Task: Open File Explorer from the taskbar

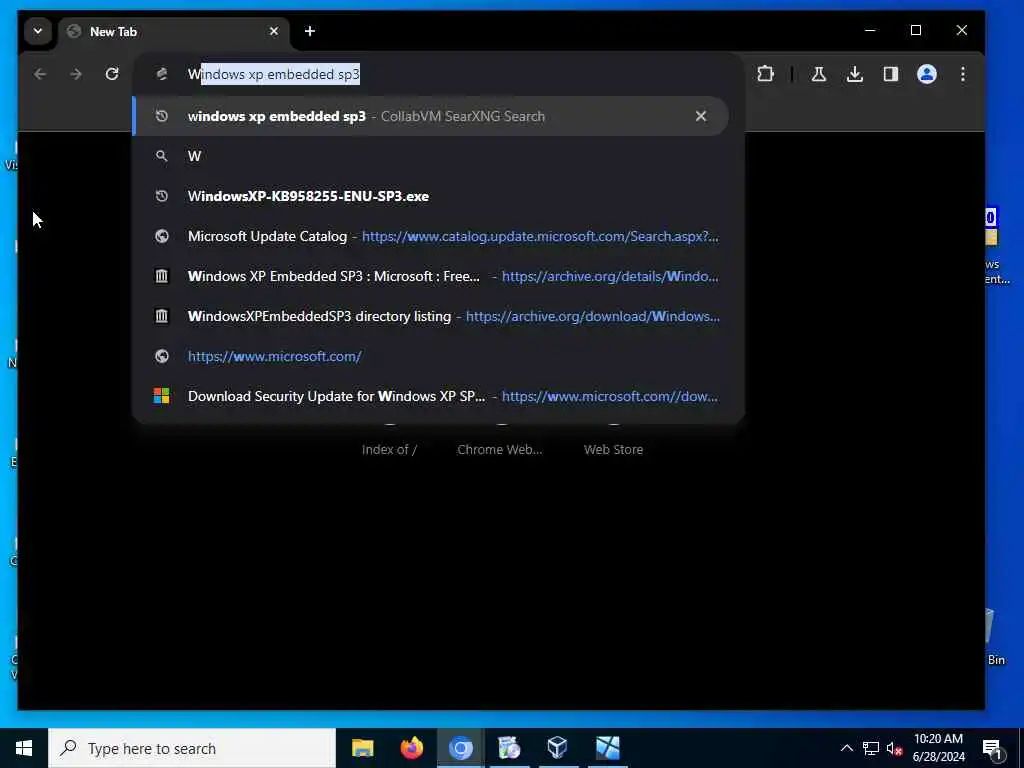Action: click(x=362, y=748)
